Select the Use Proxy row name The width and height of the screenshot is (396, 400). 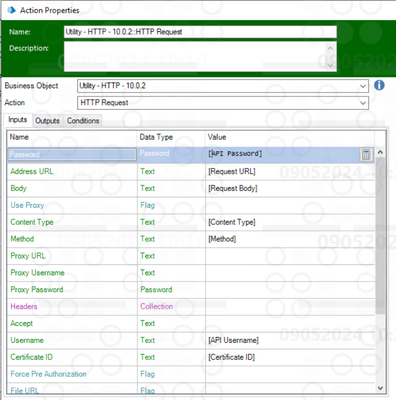click(27, 205)
